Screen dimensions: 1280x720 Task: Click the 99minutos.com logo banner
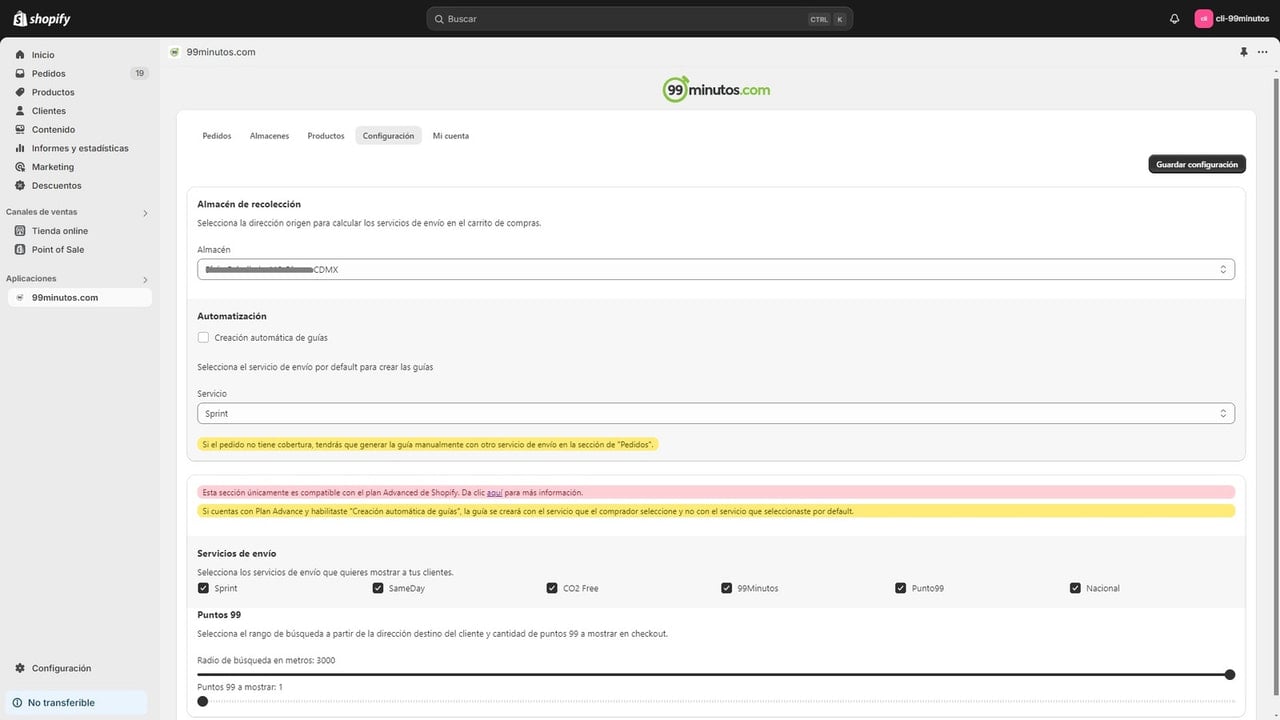click(716, 89)
